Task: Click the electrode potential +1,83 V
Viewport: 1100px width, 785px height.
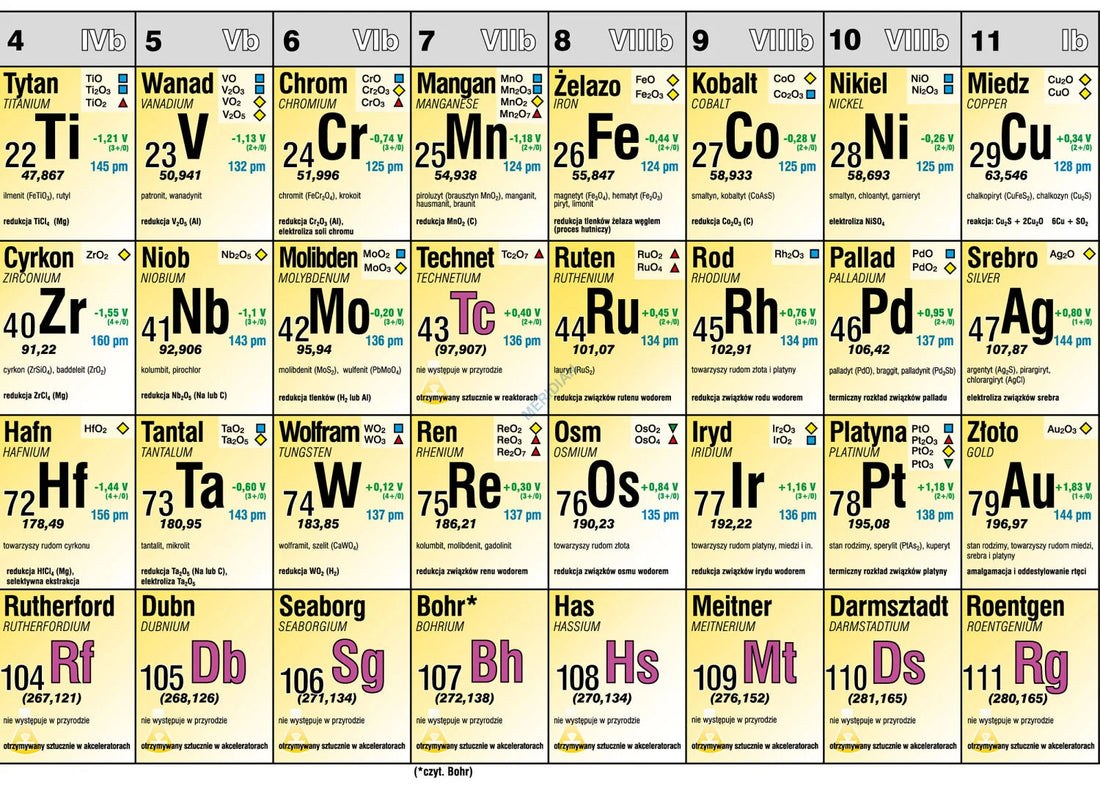Action: 1073,487
